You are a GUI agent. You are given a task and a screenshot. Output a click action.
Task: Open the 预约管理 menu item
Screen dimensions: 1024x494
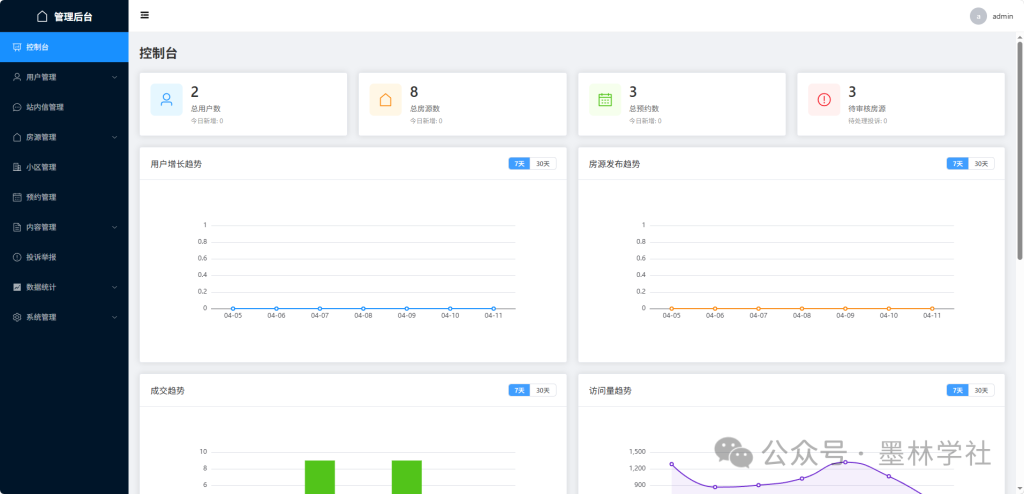click(41, 197)
